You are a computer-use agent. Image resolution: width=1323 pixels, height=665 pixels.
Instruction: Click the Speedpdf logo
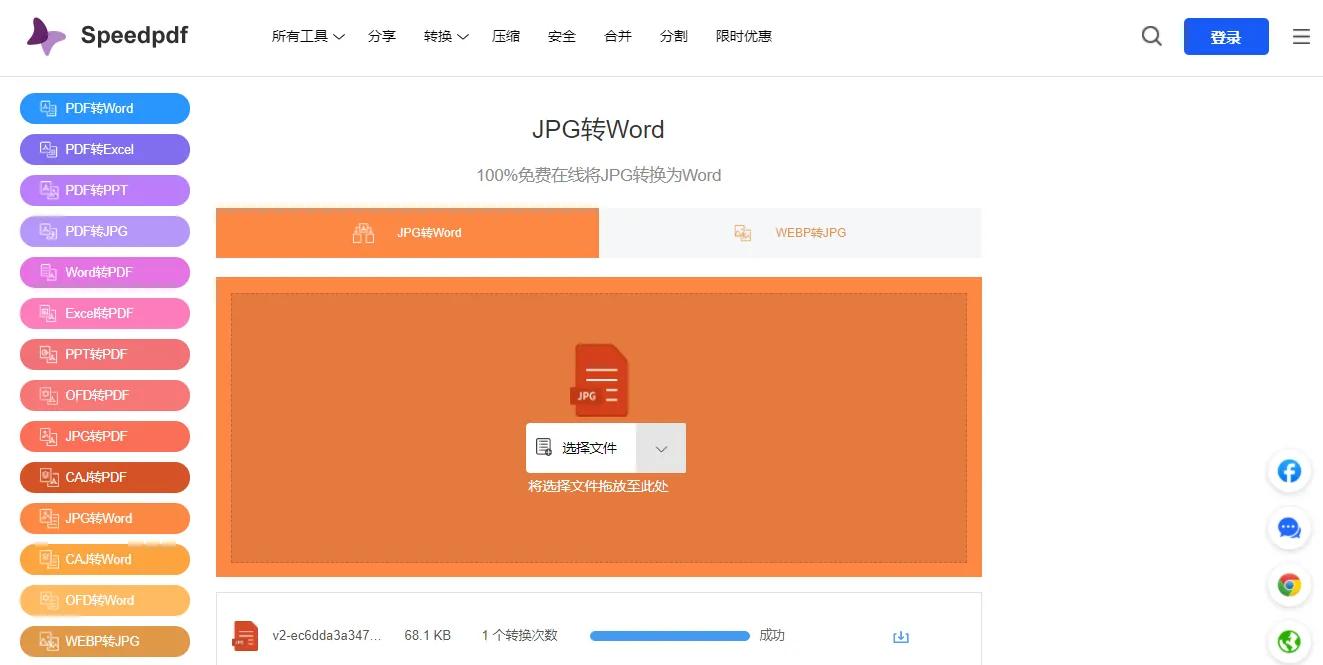pyautogui.click(x=107, y=36)
